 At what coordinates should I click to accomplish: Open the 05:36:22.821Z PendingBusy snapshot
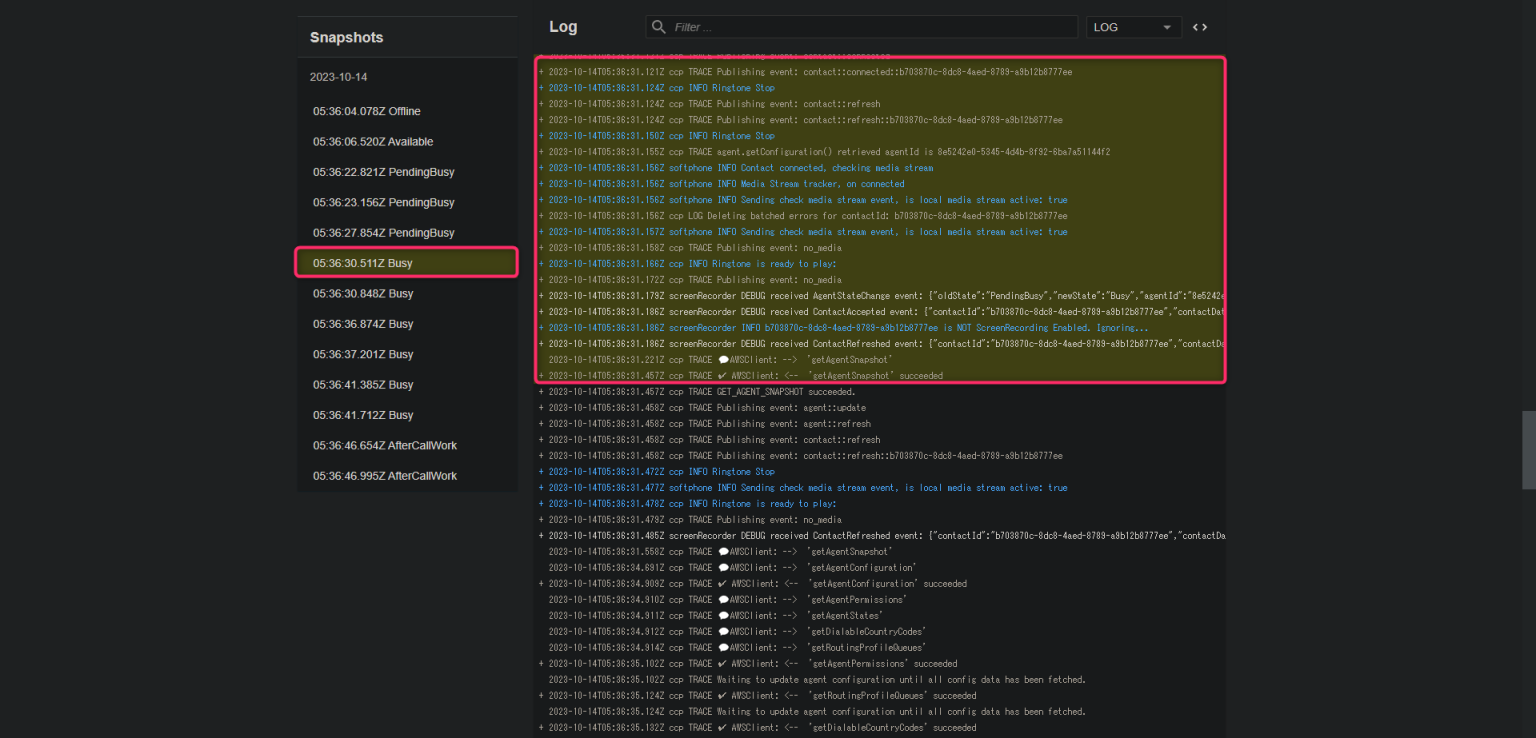coord(383,172)
